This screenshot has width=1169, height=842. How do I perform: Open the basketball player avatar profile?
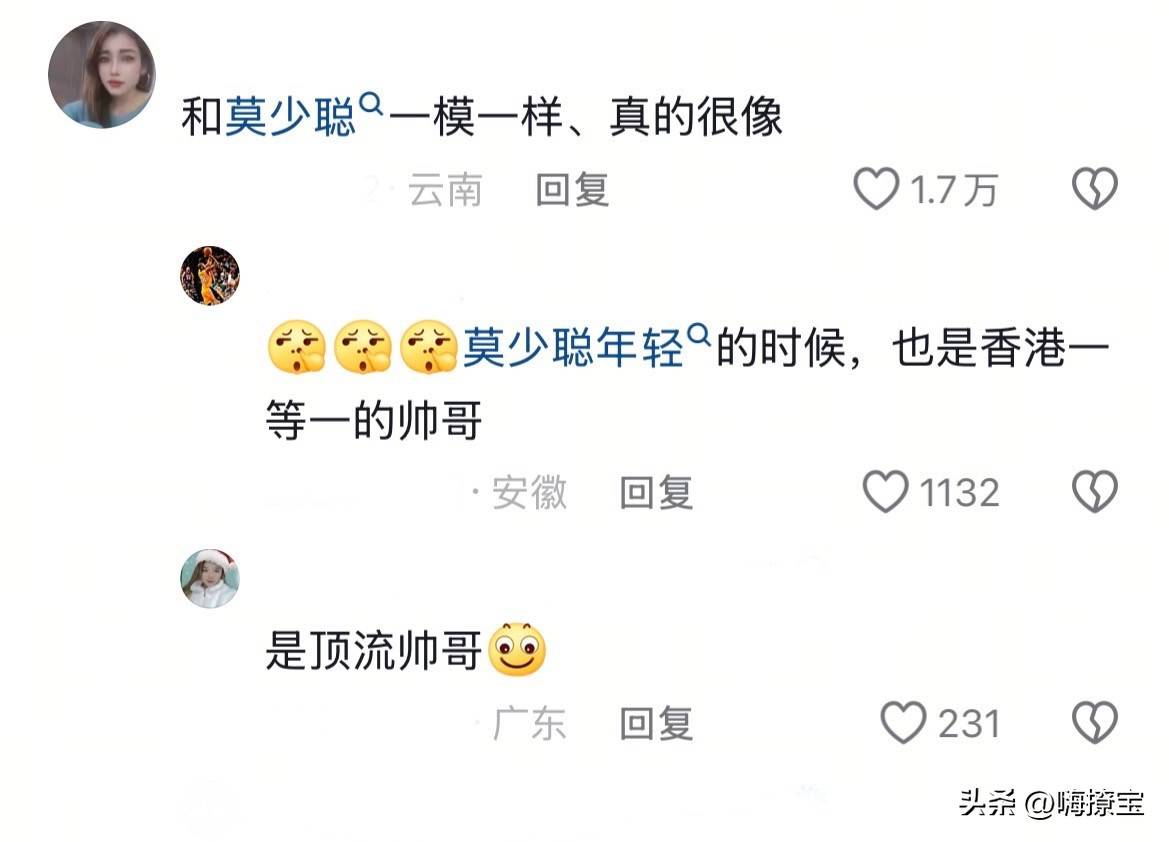pyautogui.click(x=210, y=275)
